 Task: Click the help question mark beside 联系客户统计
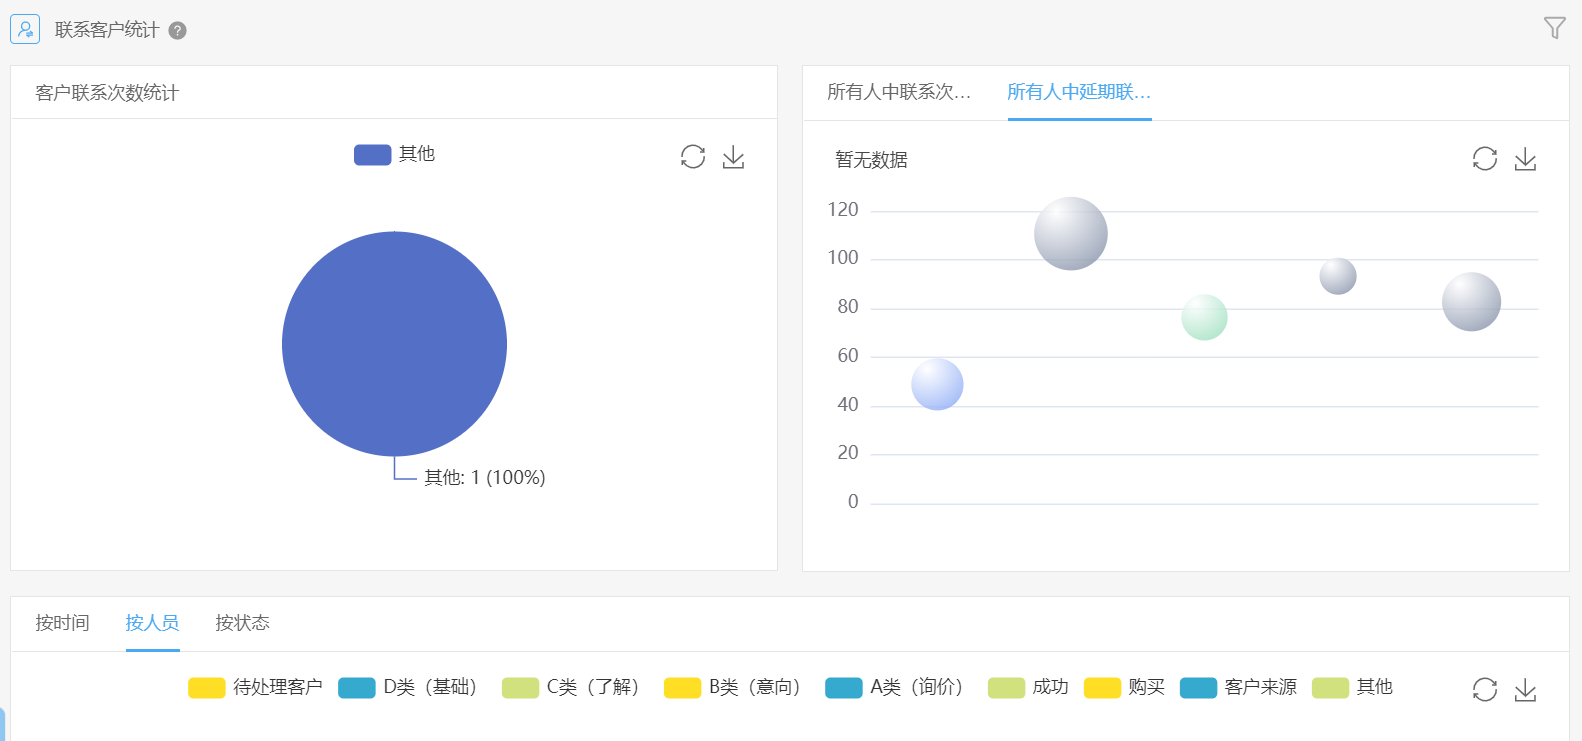178,30
